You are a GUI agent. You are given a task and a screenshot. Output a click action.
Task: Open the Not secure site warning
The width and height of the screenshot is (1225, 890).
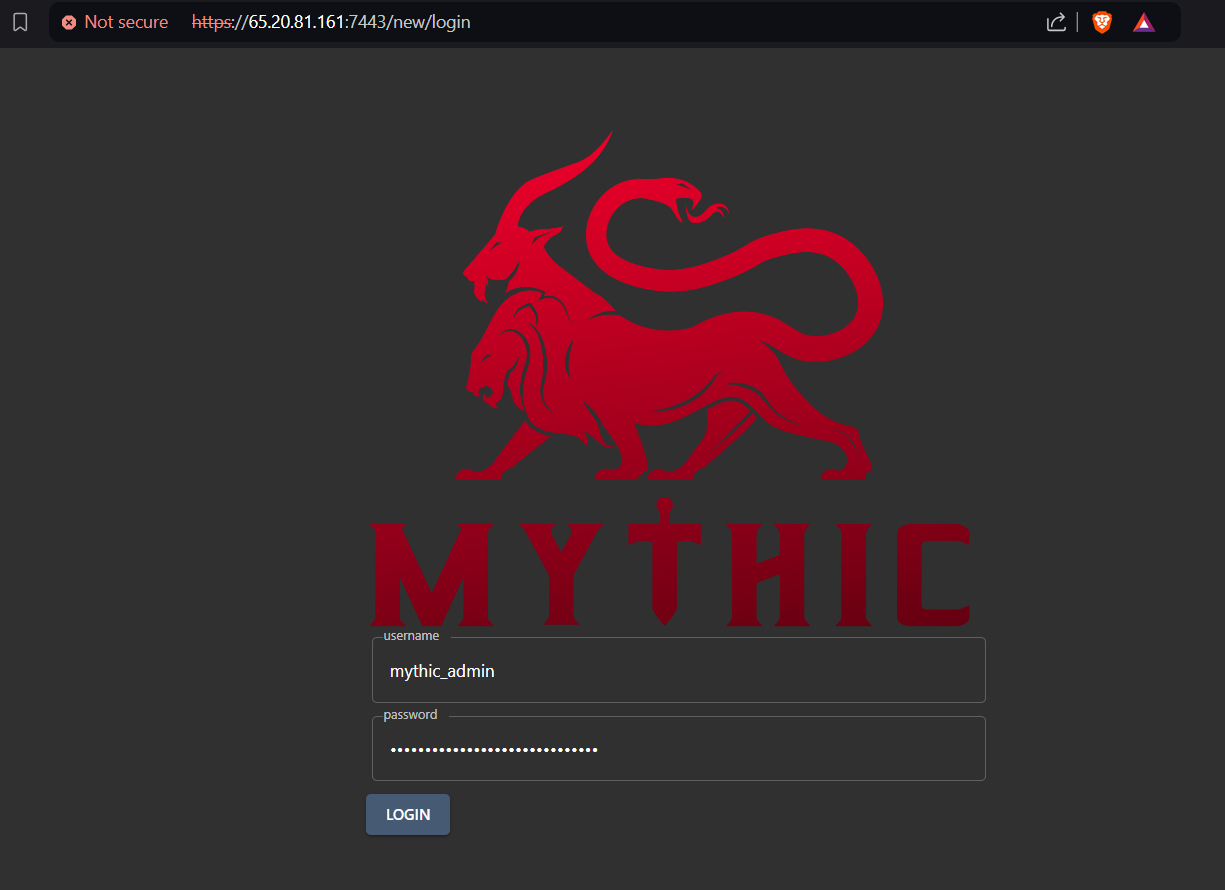(x=115, y=22)
